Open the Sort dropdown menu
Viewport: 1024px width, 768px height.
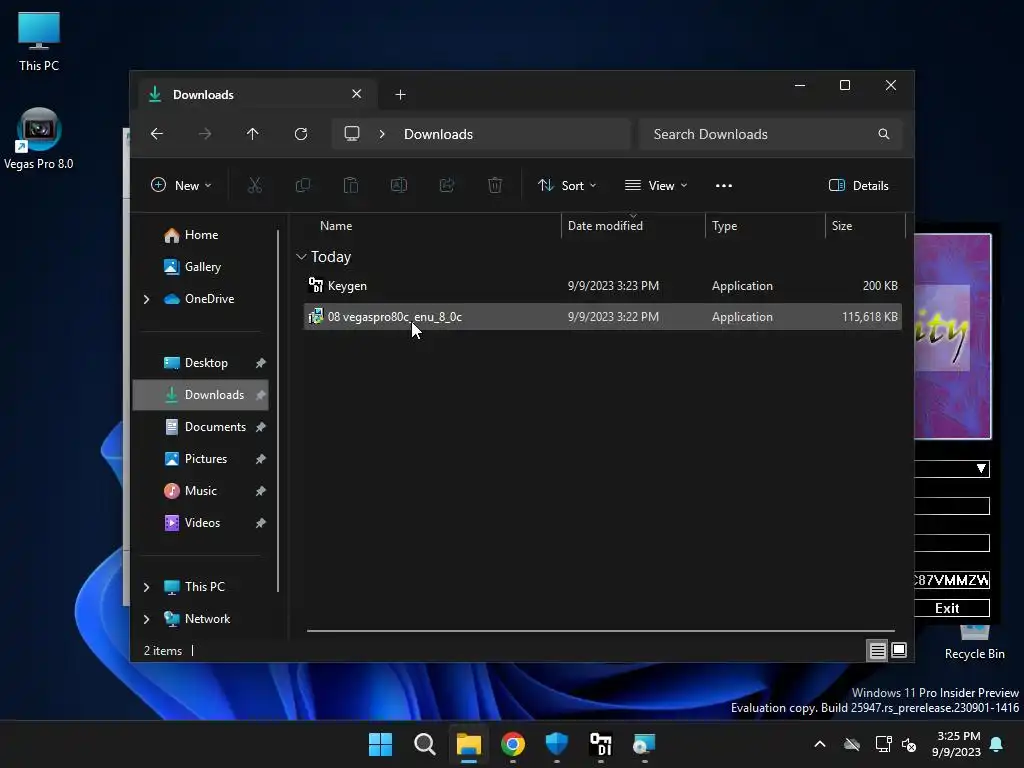[567, 185]
